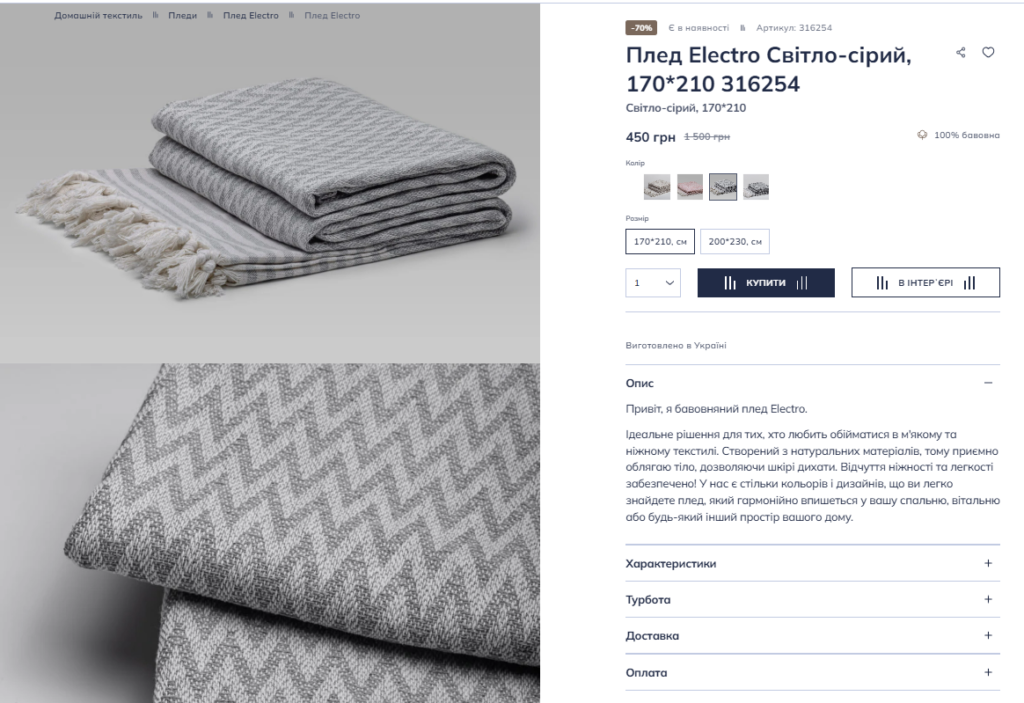
Task: Select size 200*230, см
Action: 735,242
